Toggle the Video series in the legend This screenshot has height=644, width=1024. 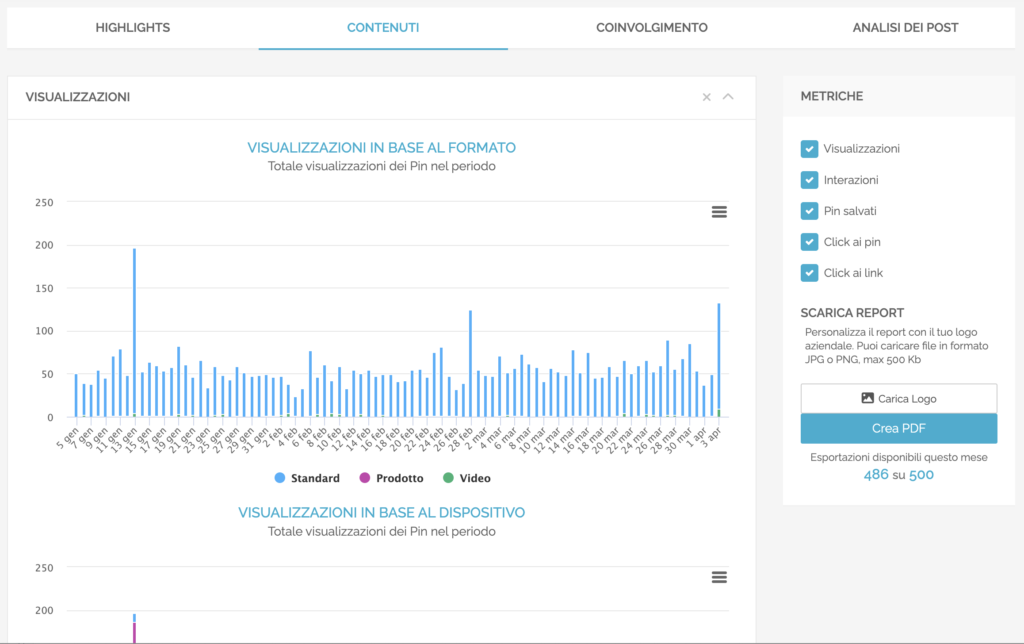point(467,478)
